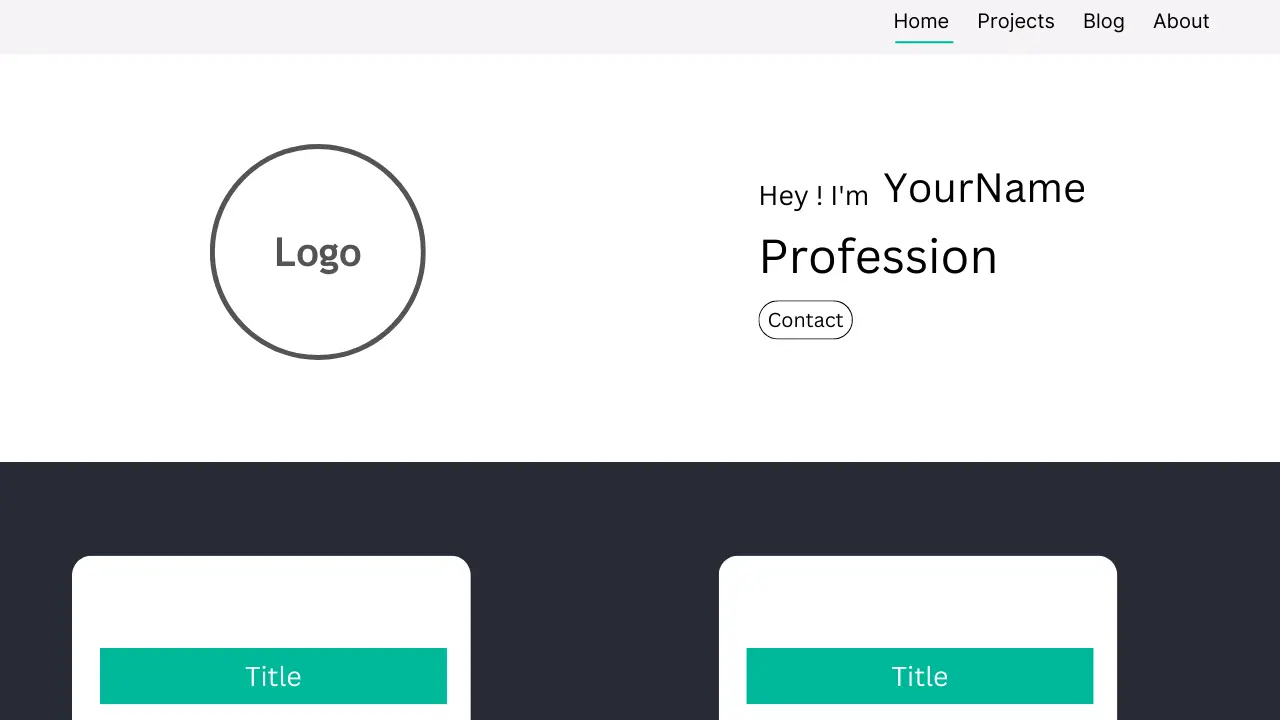
Task: Click the Contact button
Action: [805, 320]
